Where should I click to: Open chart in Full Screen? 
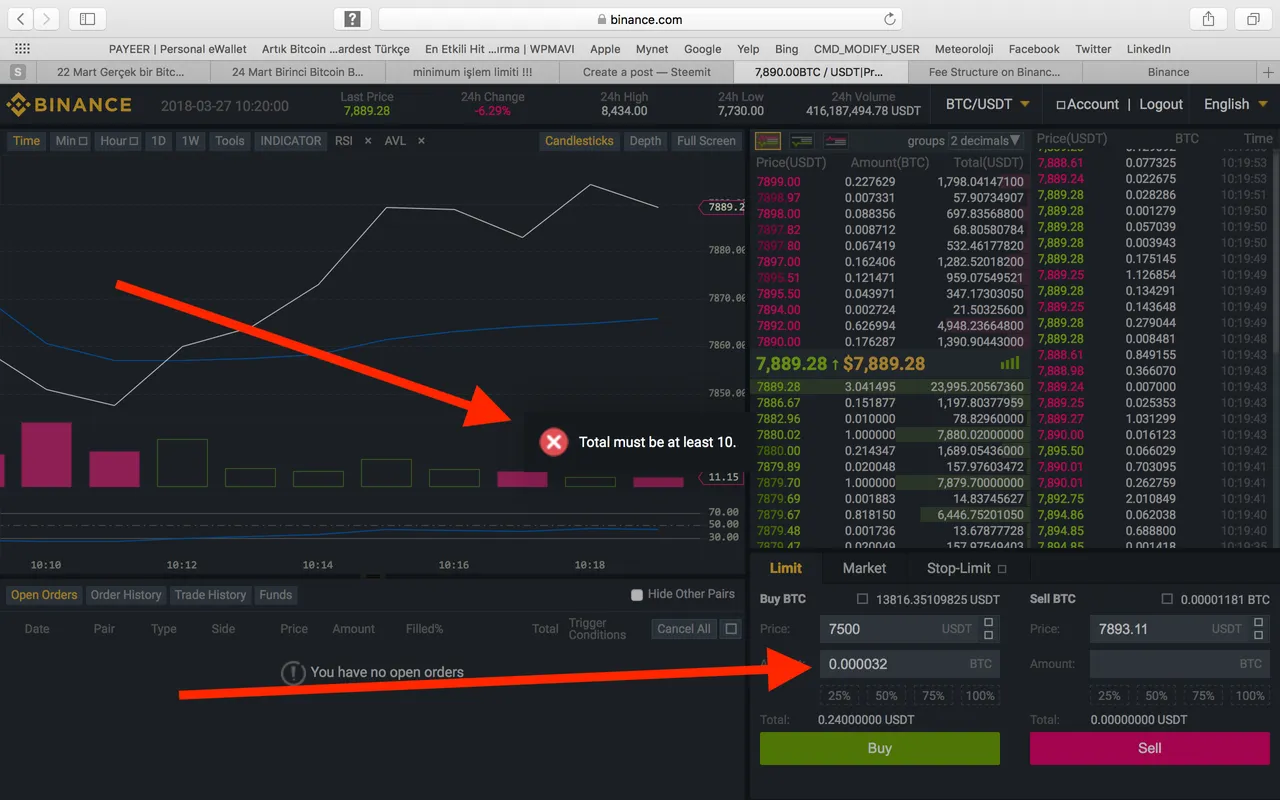coord(706,141)
